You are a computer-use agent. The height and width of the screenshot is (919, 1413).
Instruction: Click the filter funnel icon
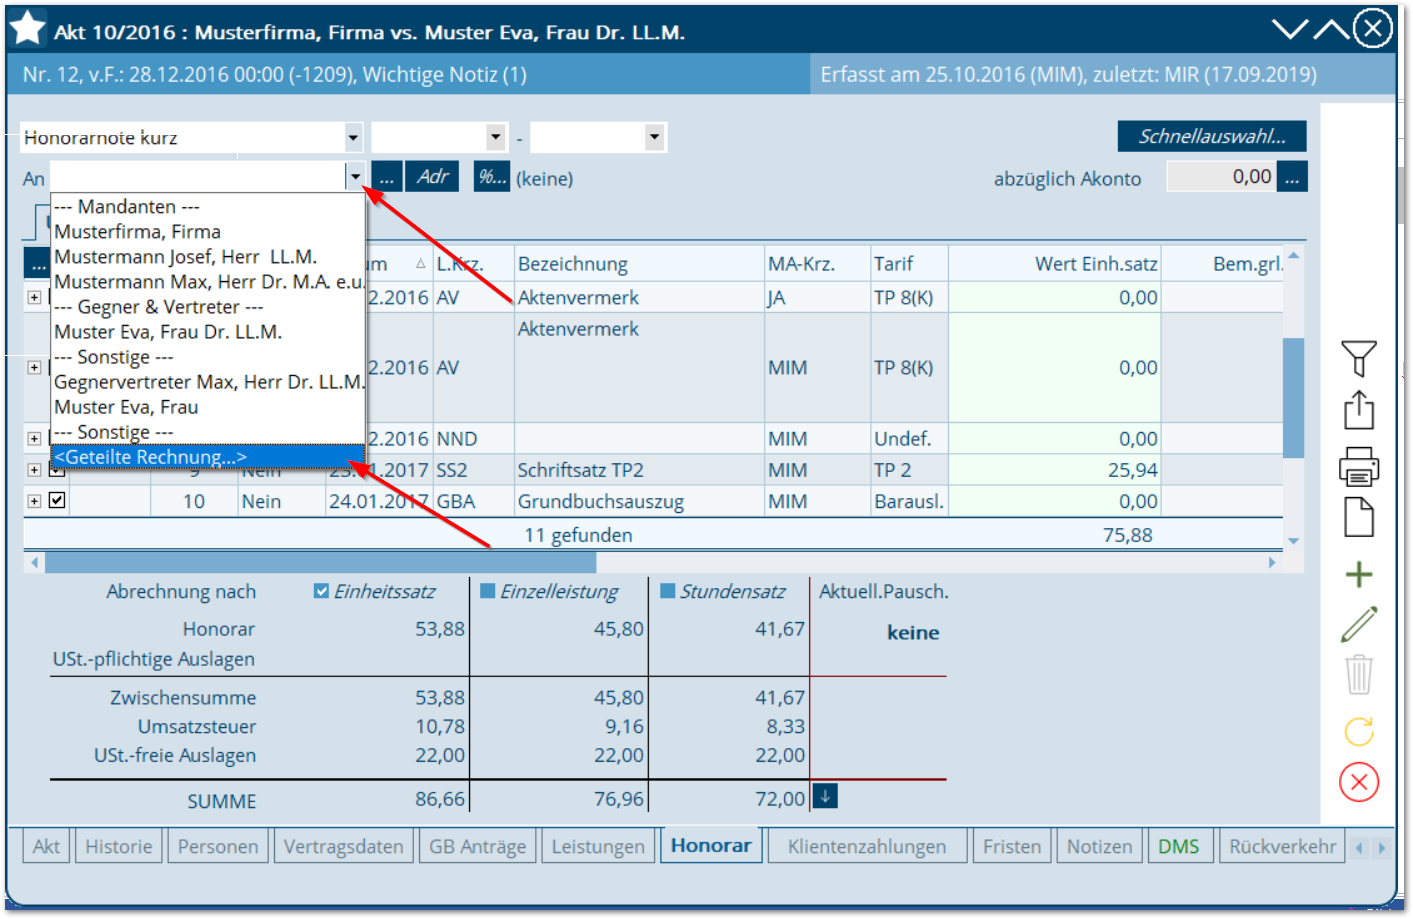pos(1358,358)
